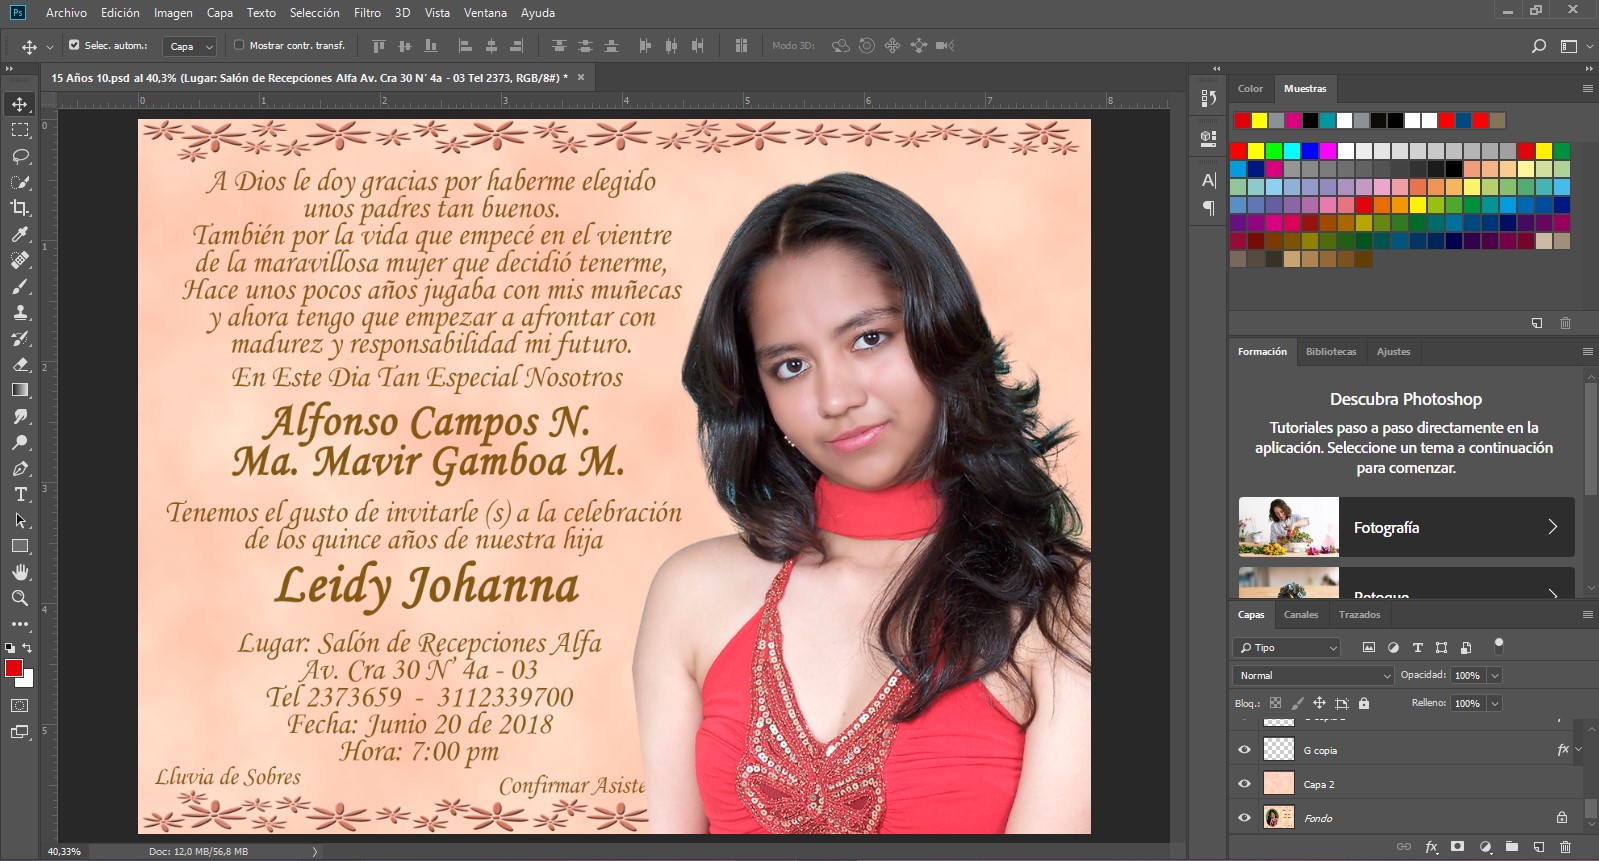
Task: Select the Pen tool
Action: click(20, 468)
